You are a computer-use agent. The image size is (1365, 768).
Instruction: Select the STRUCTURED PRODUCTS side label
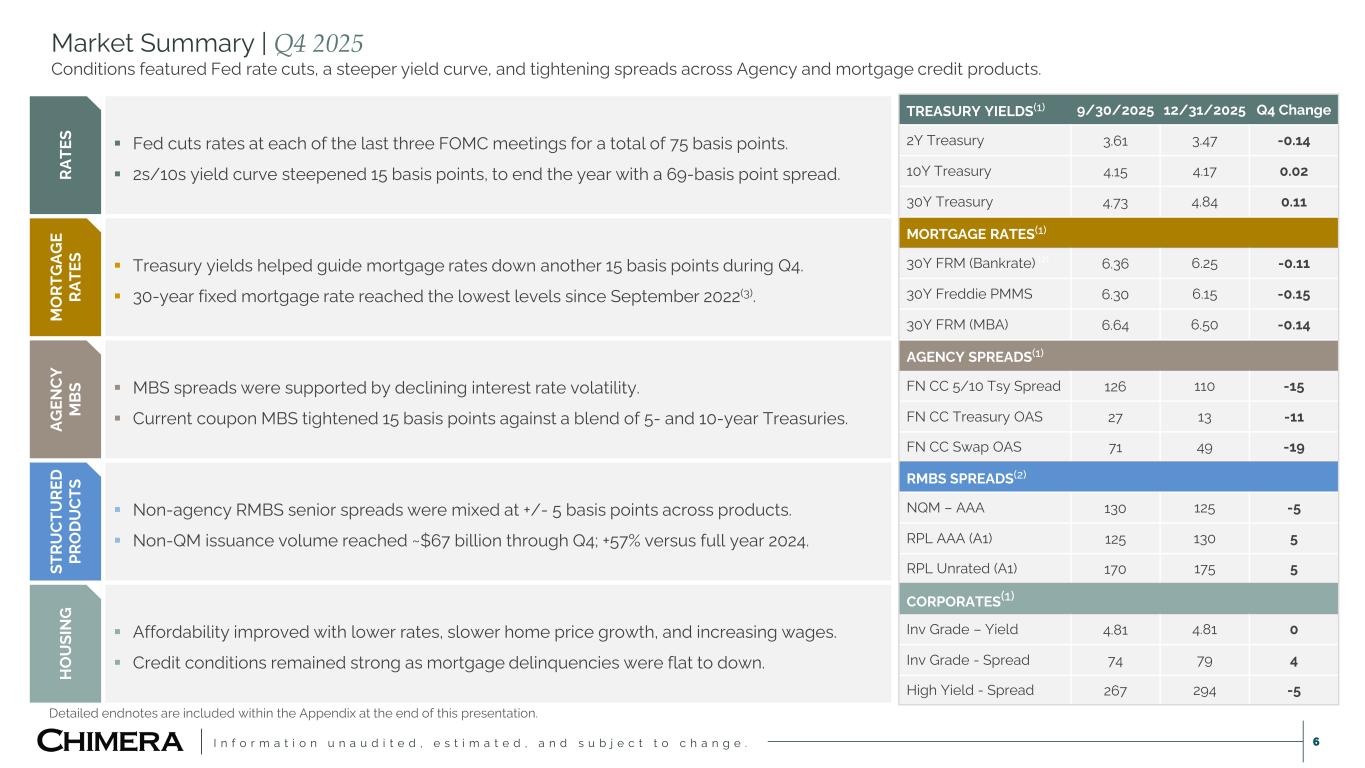pyautogui.click(x=66, y=521)
